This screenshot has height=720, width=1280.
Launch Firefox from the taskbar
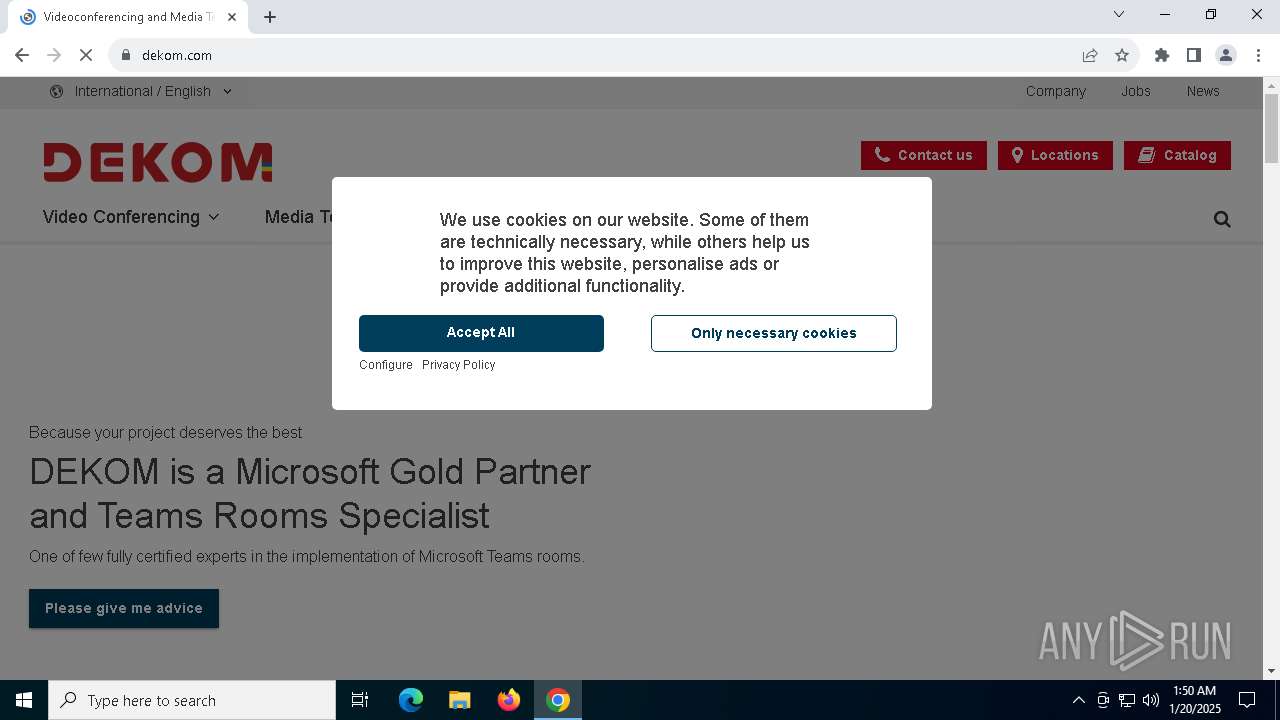click(509, 700)
